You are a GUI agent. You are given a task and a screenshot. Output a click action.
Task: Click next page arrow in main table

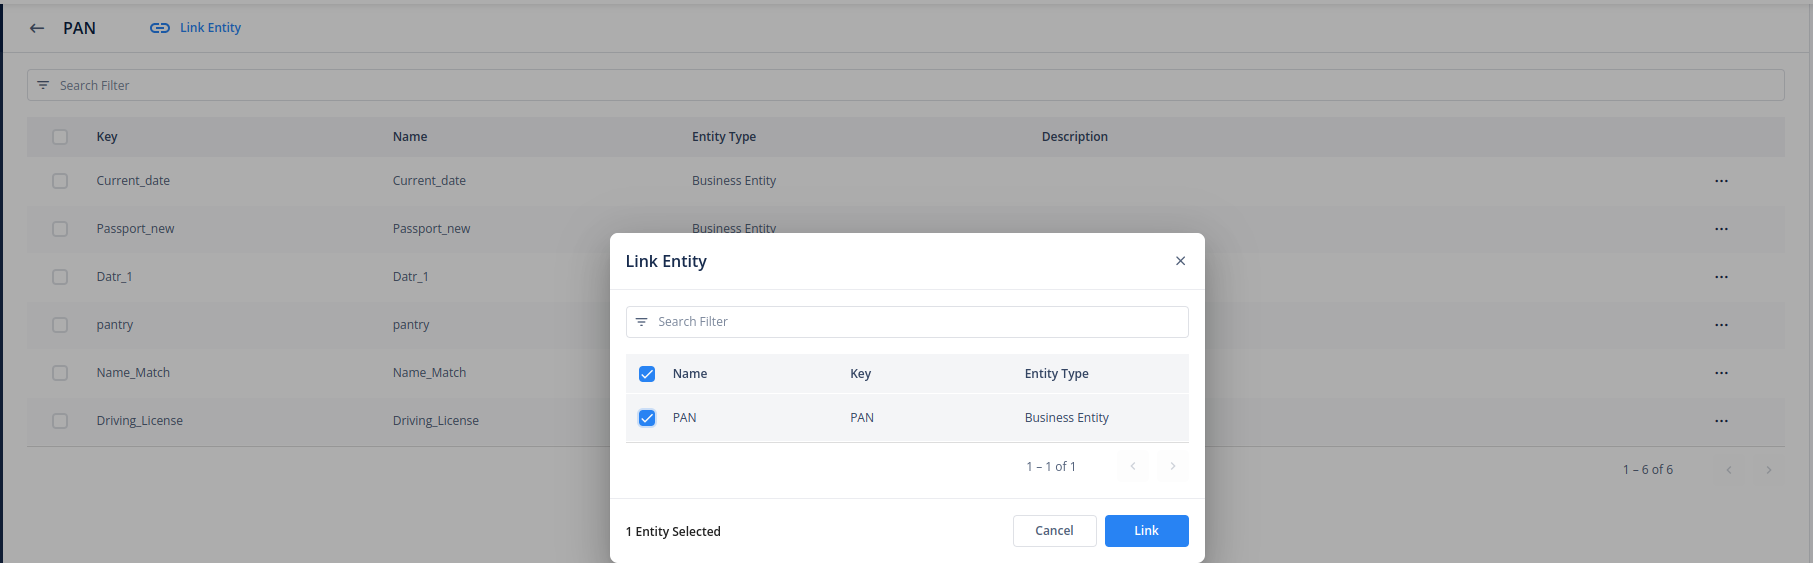coord(1768,470)
